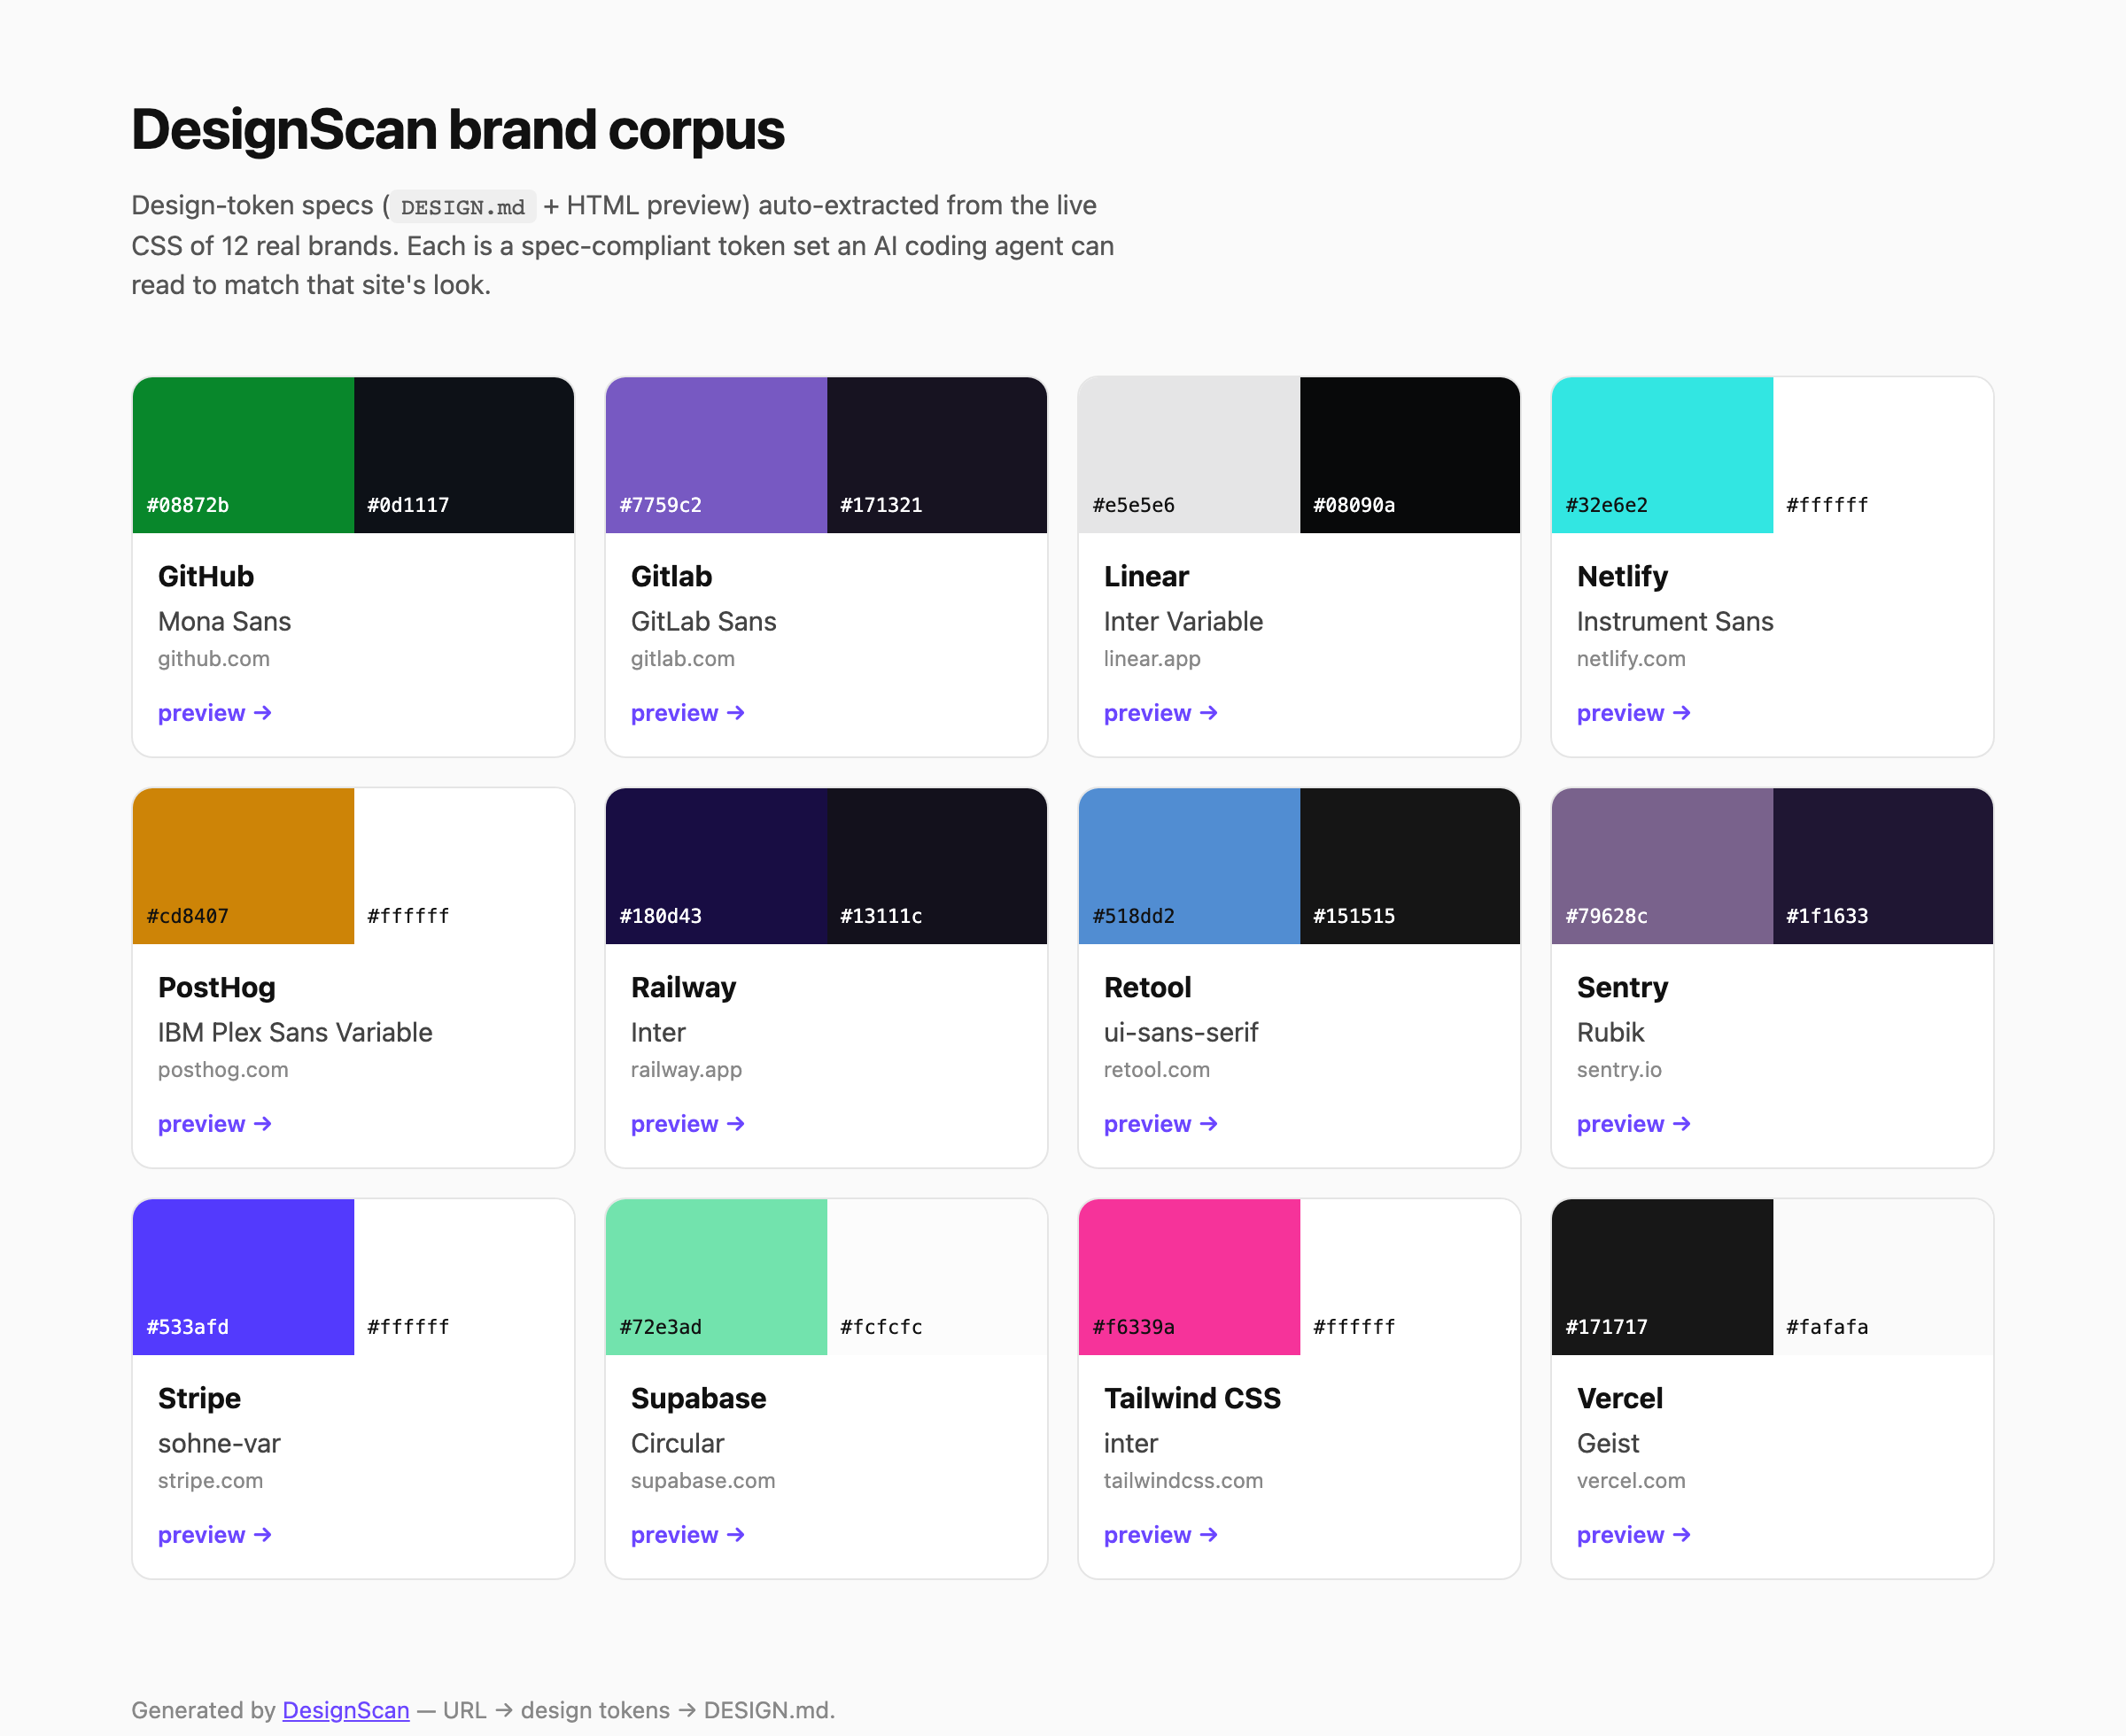The image size is (2126, 1736).
Task: Click the orange #cd8407 PostHog swatch
Action: pos(243,866)
